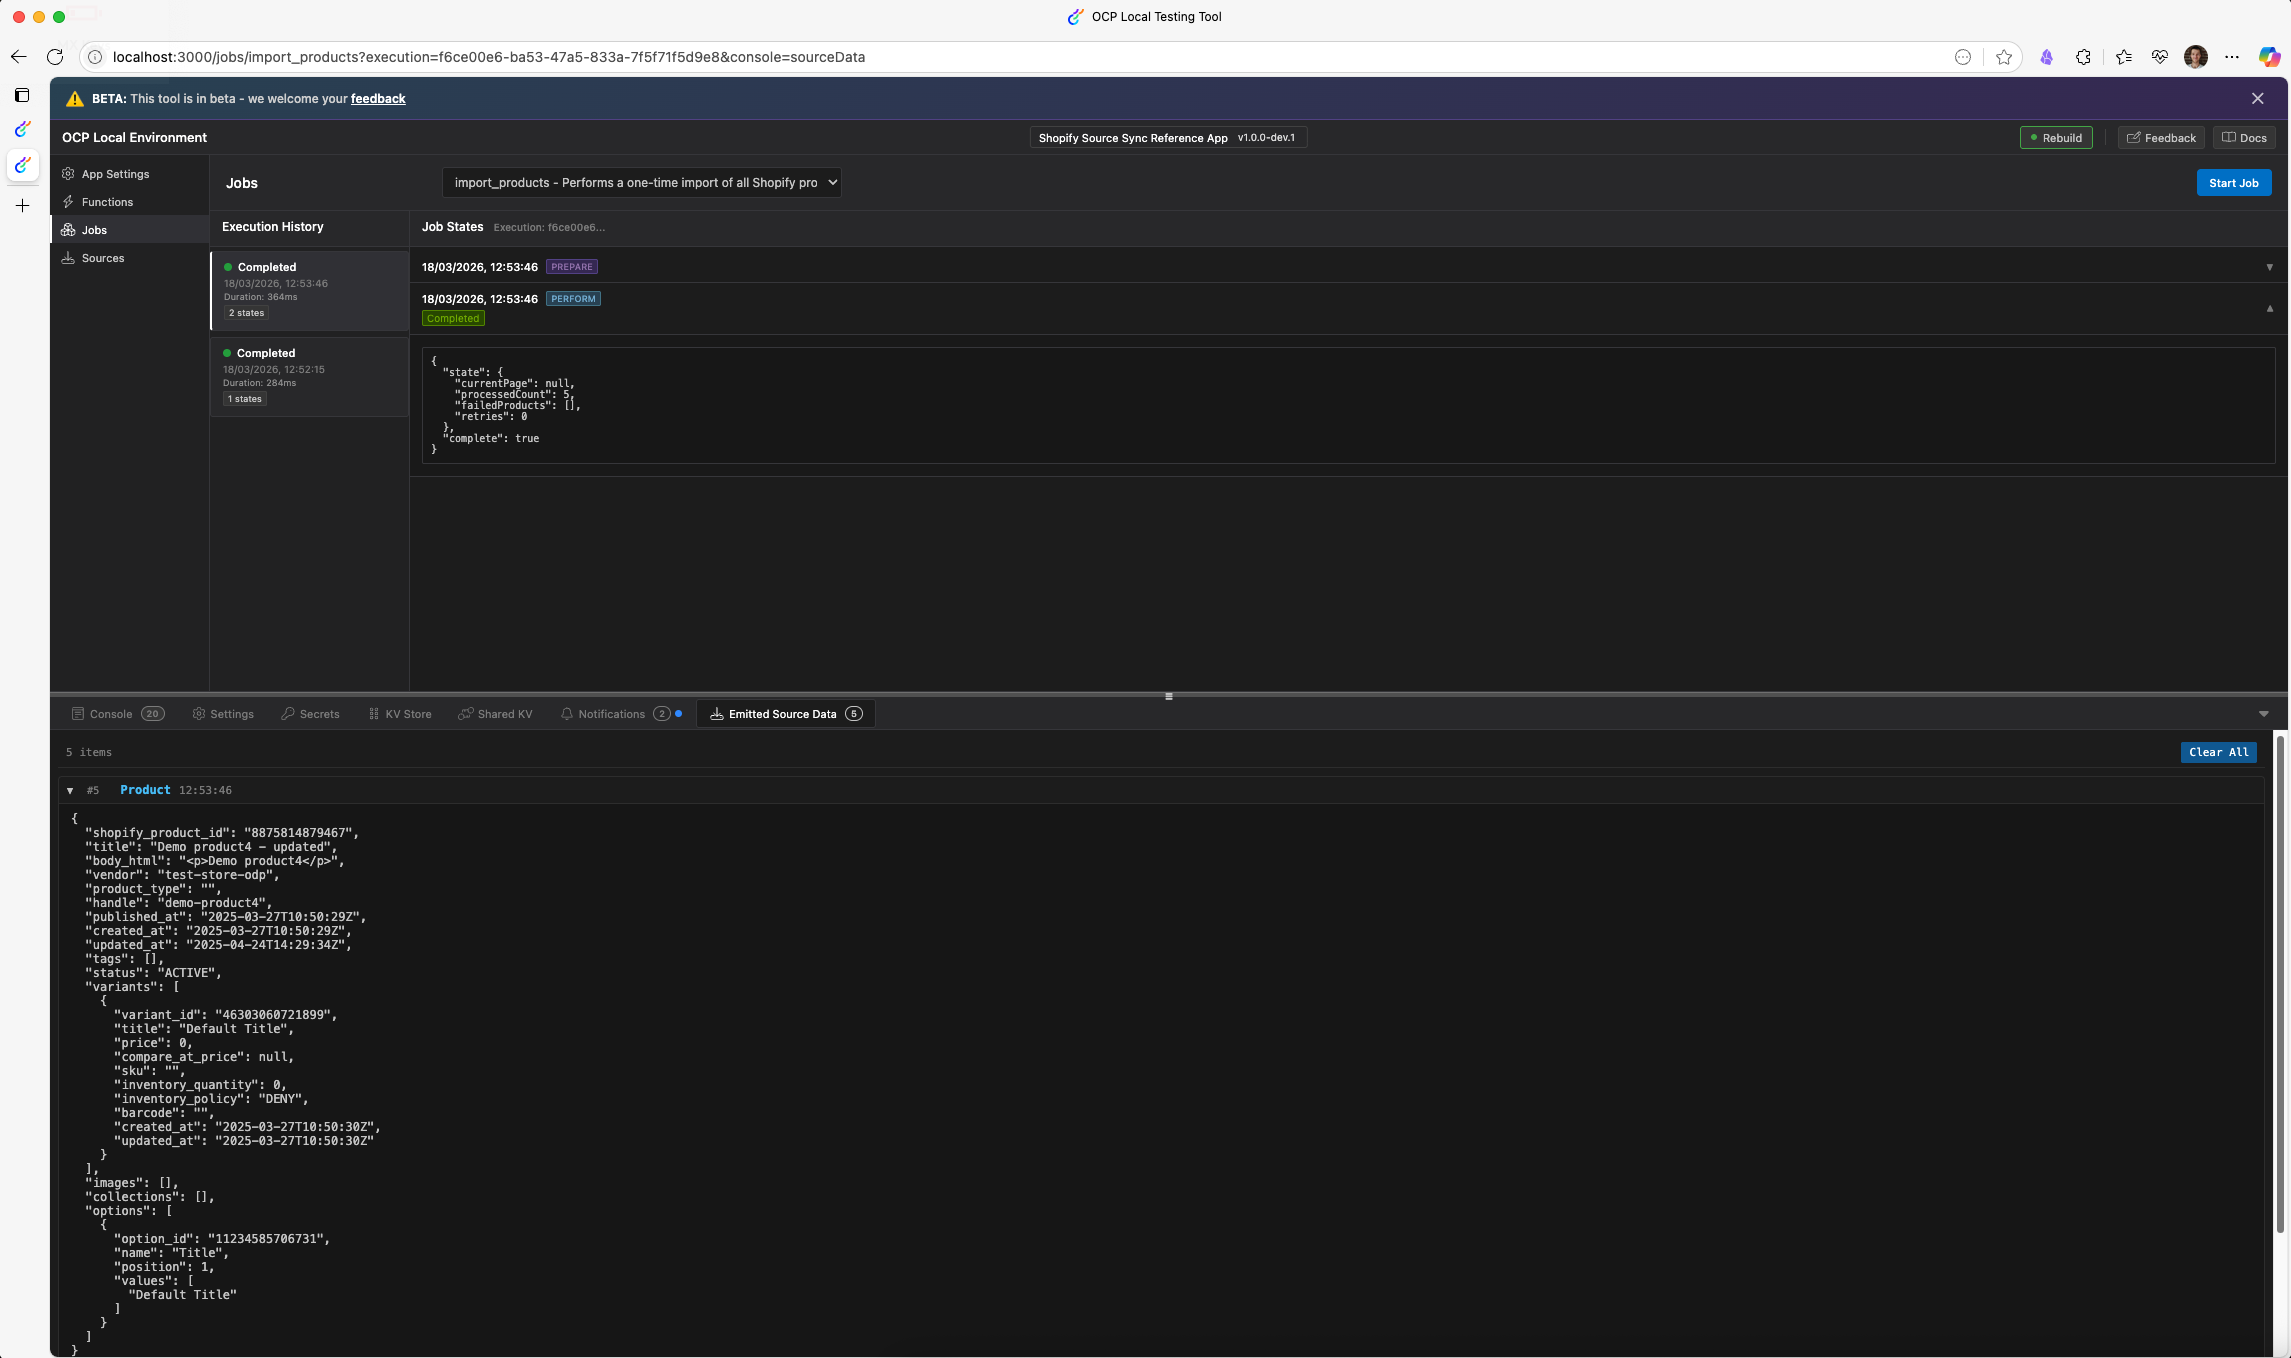2291x1358 pixels.
Task: Click the feedback link in banner
Action: 378,98
